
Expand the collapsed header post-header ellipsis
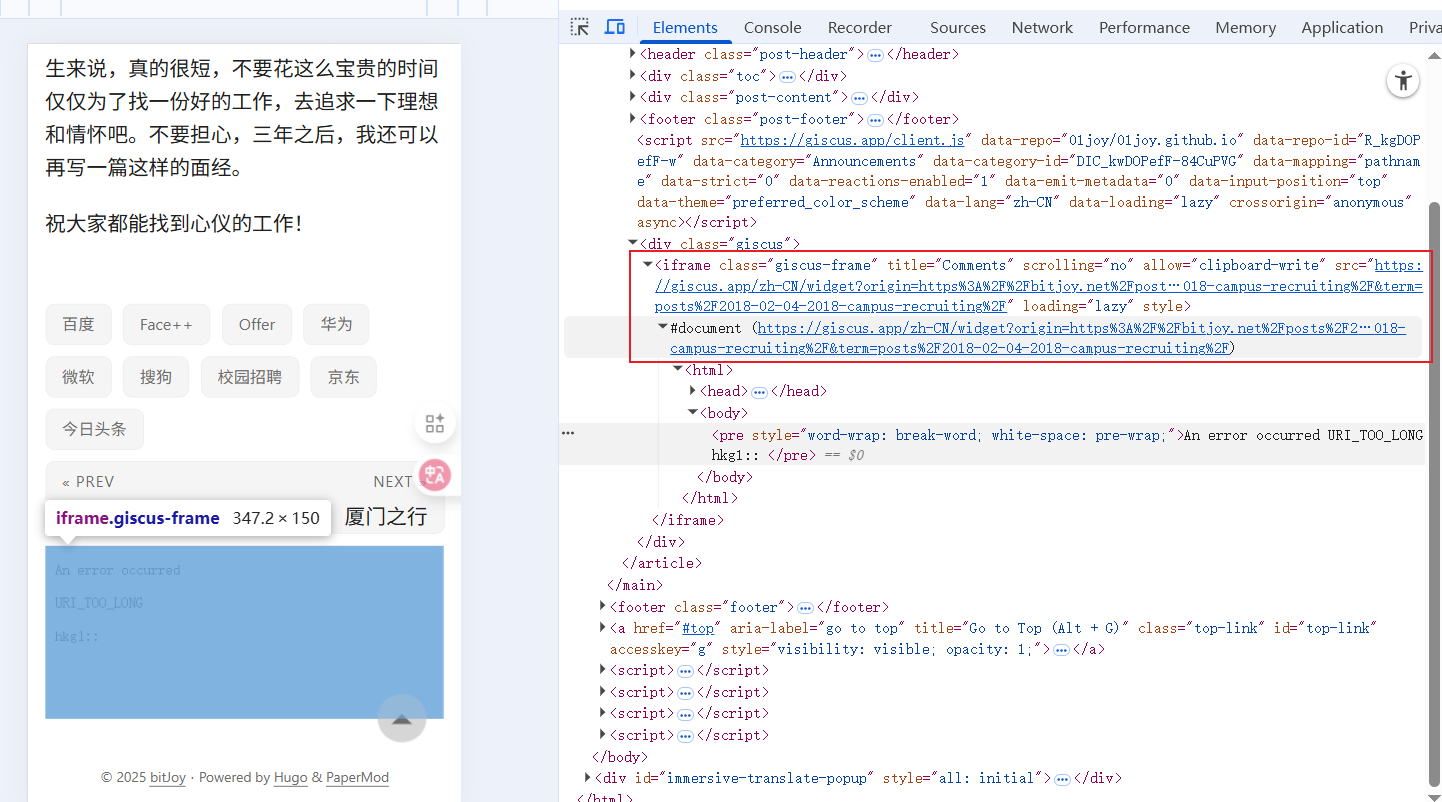click(875, 55)
